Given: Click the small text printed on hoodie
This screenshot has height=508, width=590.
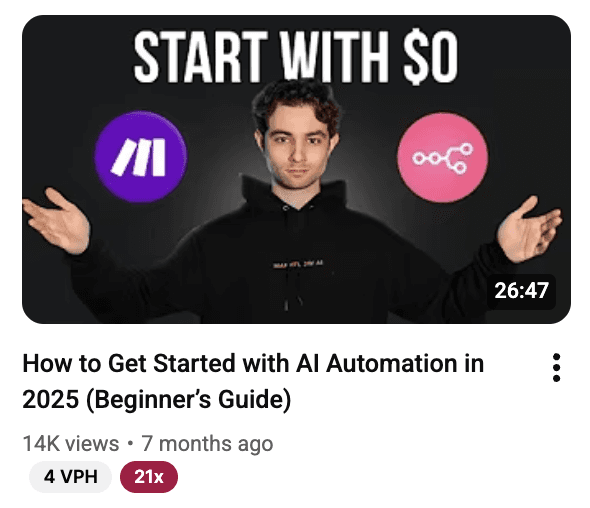Looking at the screenshot, I should coord(298,265).
